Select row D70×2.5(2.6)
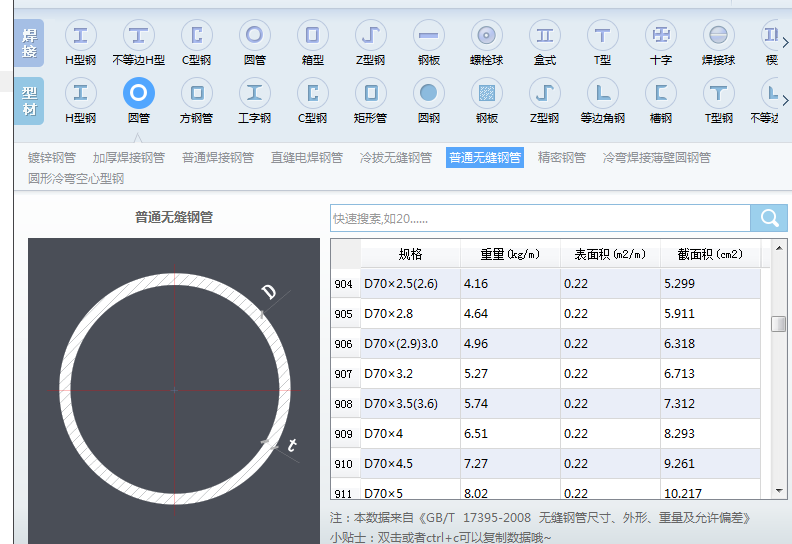Screen dimensions: 792x544 coord(546,283)
